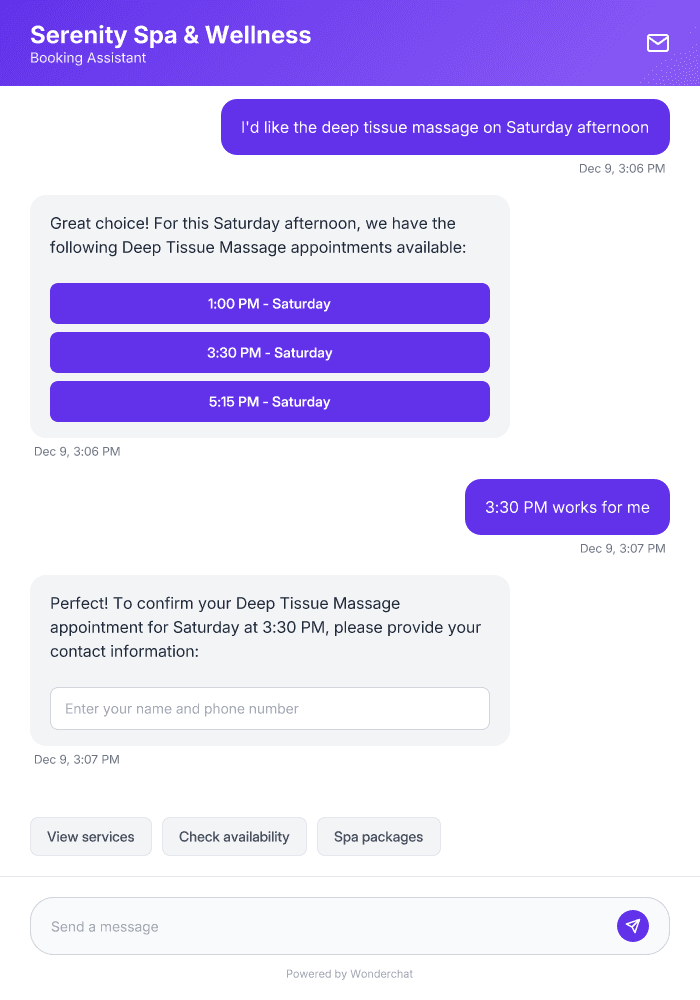
Task: Select the user's deep tissue massage message bubble
Action: (444, 127)
